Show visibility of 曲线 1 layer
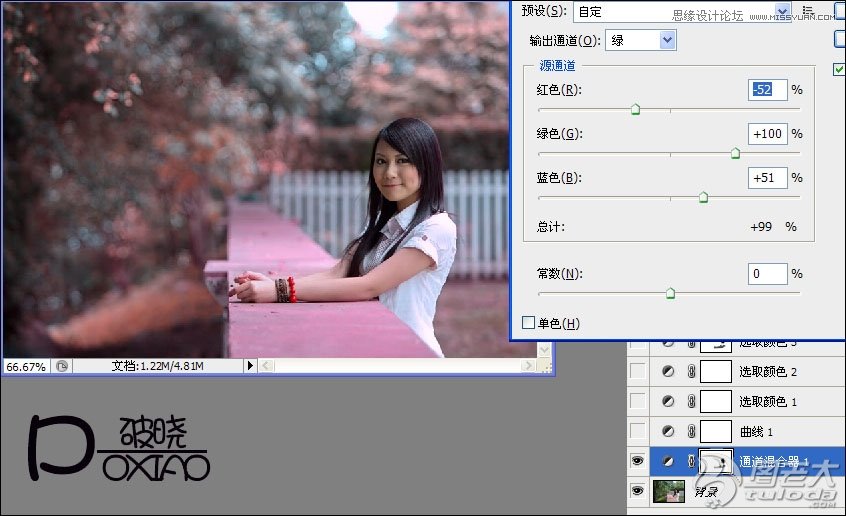Screen dimensions: 846x516 click(637, 431)
